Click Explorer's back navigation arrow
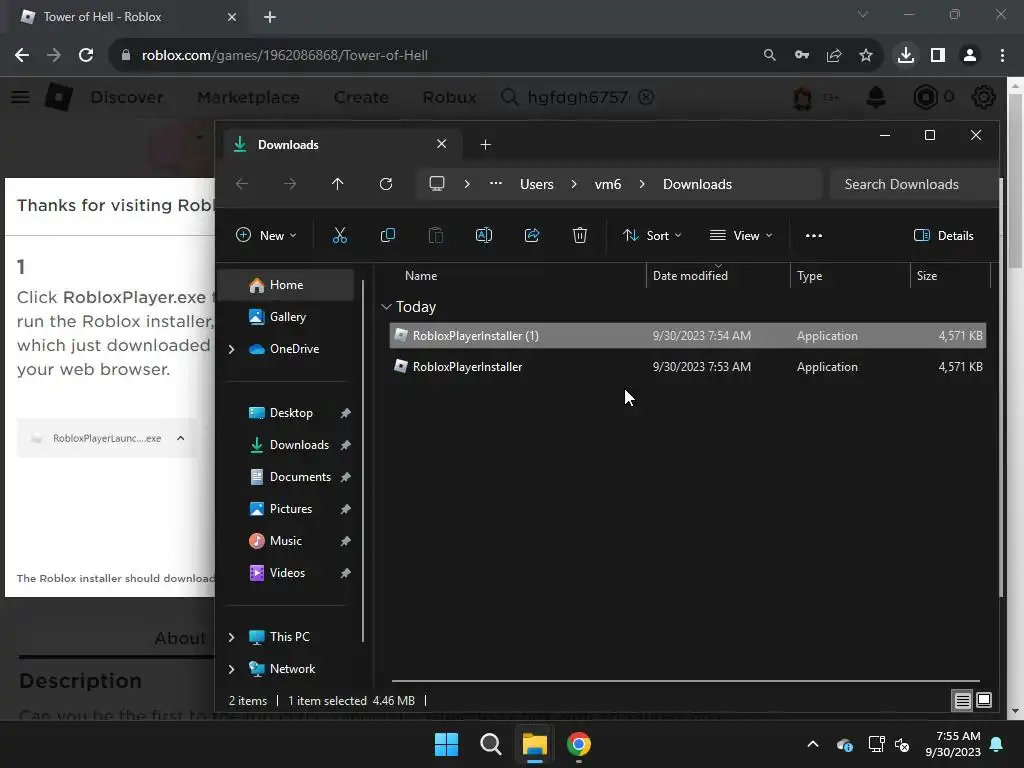This screenshot has width=1024, height=768. coord(242,184)
